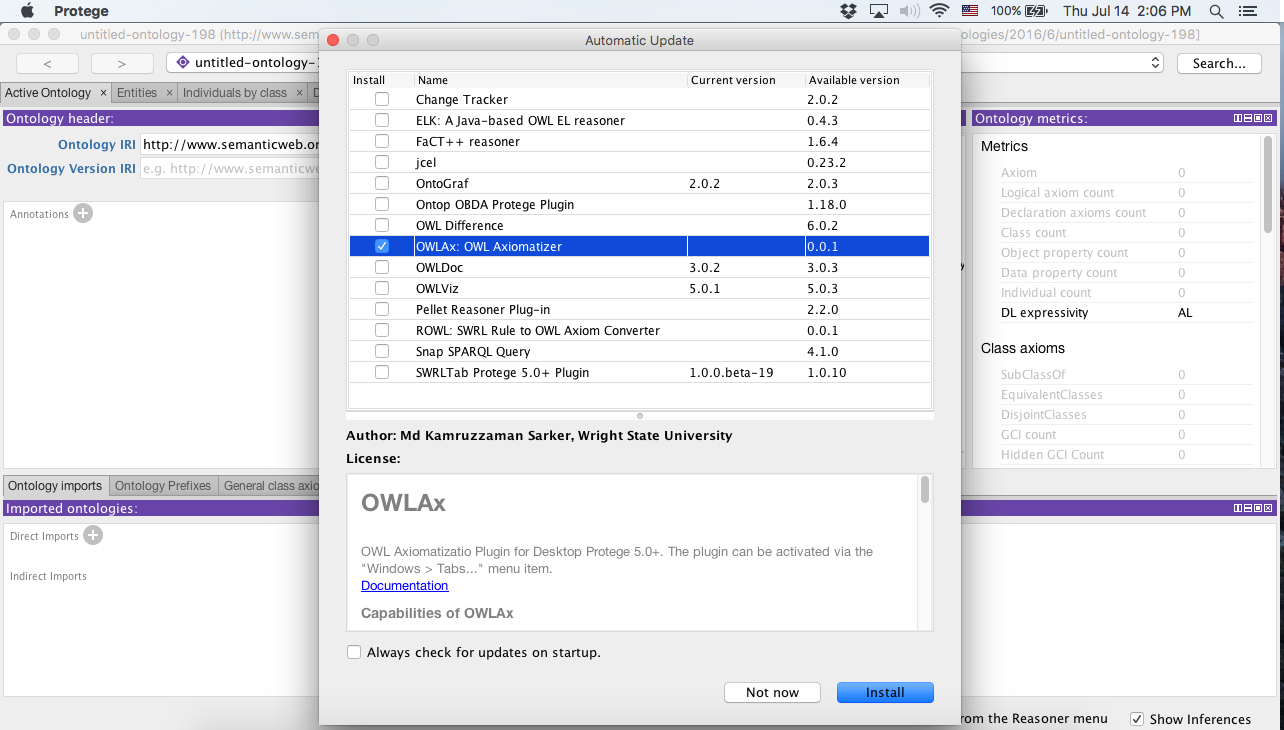Sort plugins by Available version column
The width and height of the screenshot is (1284, 730).
(x=867, y=80)
